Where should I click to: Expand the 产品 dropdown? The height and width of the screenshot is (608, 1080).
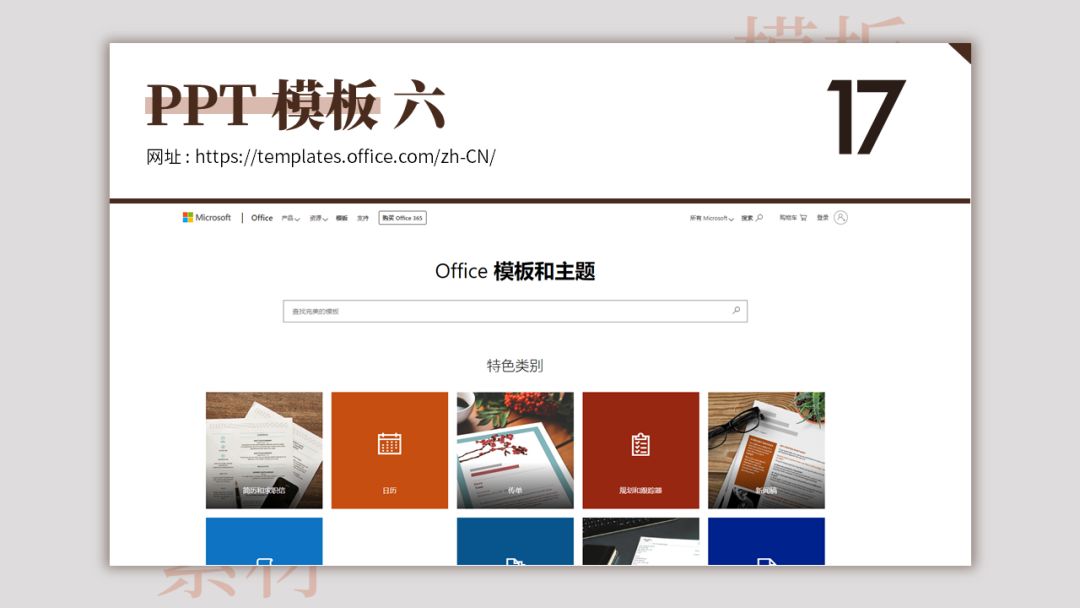(290, 217)
